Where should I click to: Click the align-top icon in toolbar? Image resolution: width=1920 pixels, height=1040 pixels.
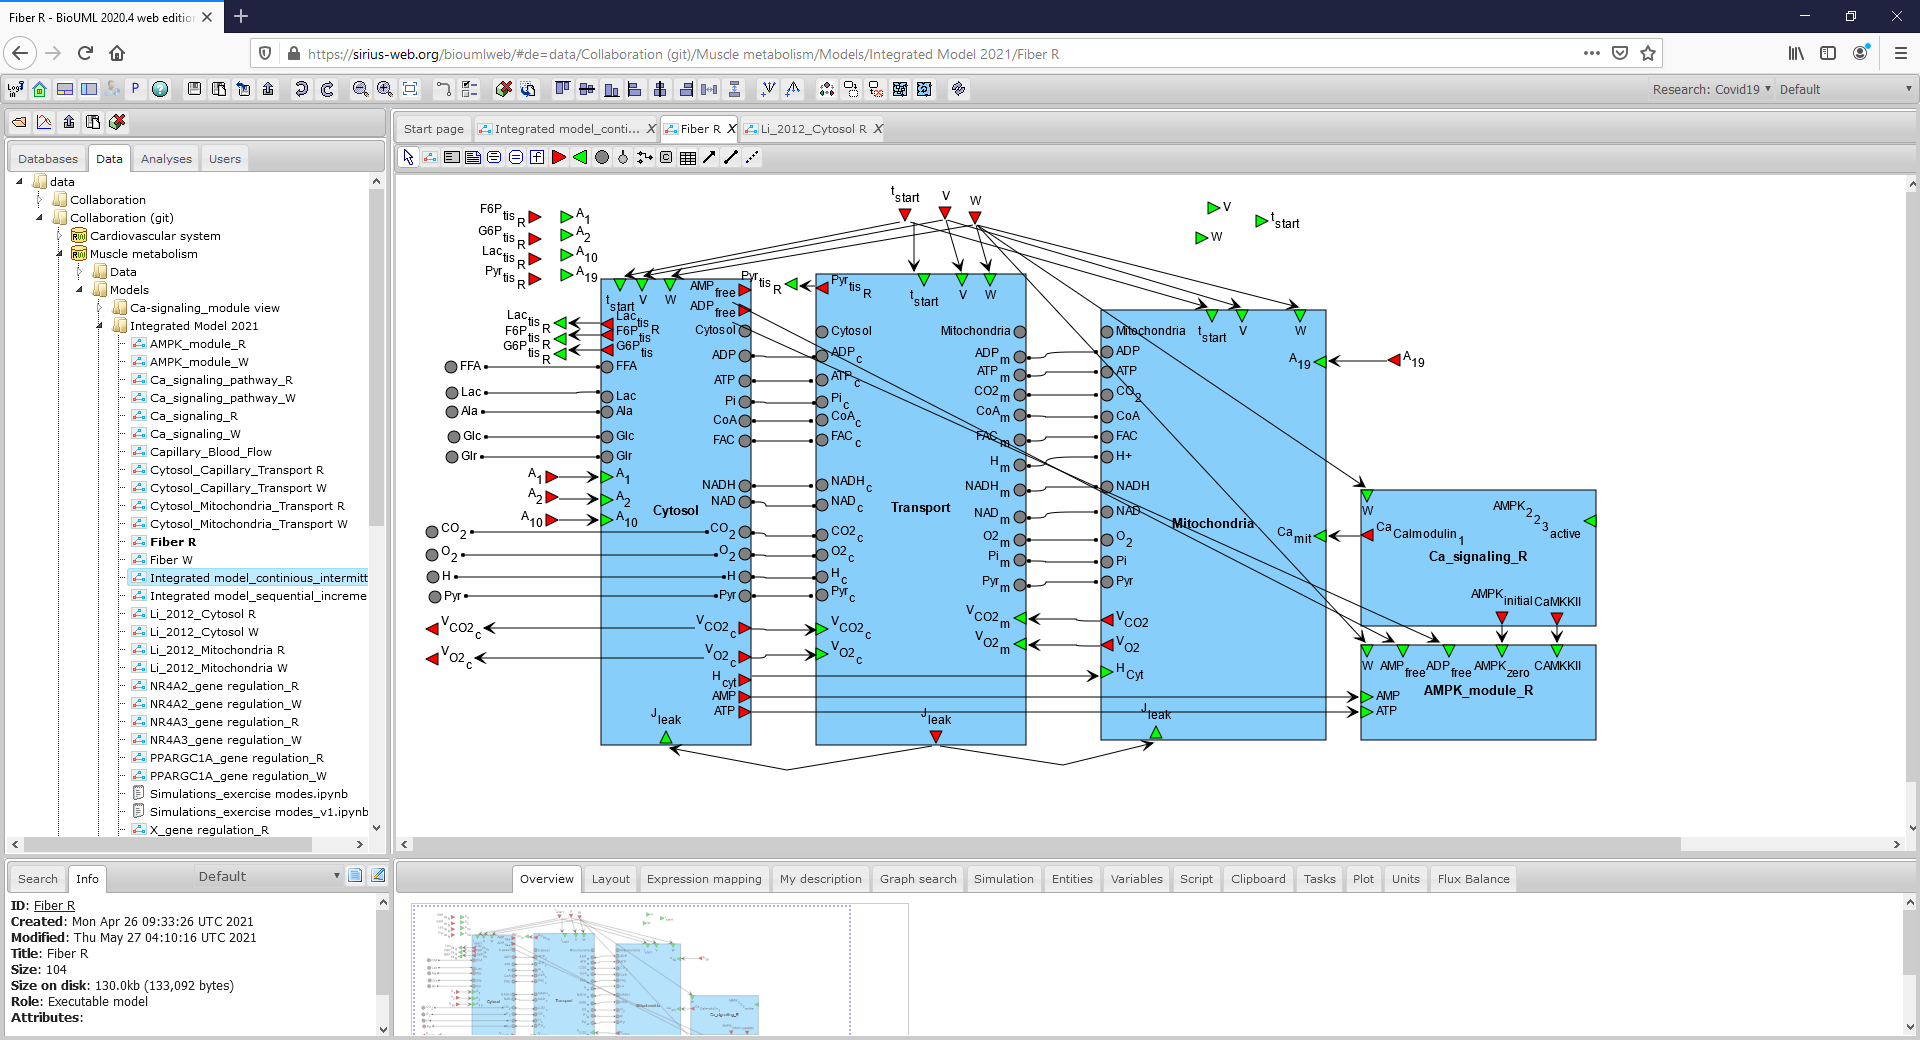[x=563, y=89]
